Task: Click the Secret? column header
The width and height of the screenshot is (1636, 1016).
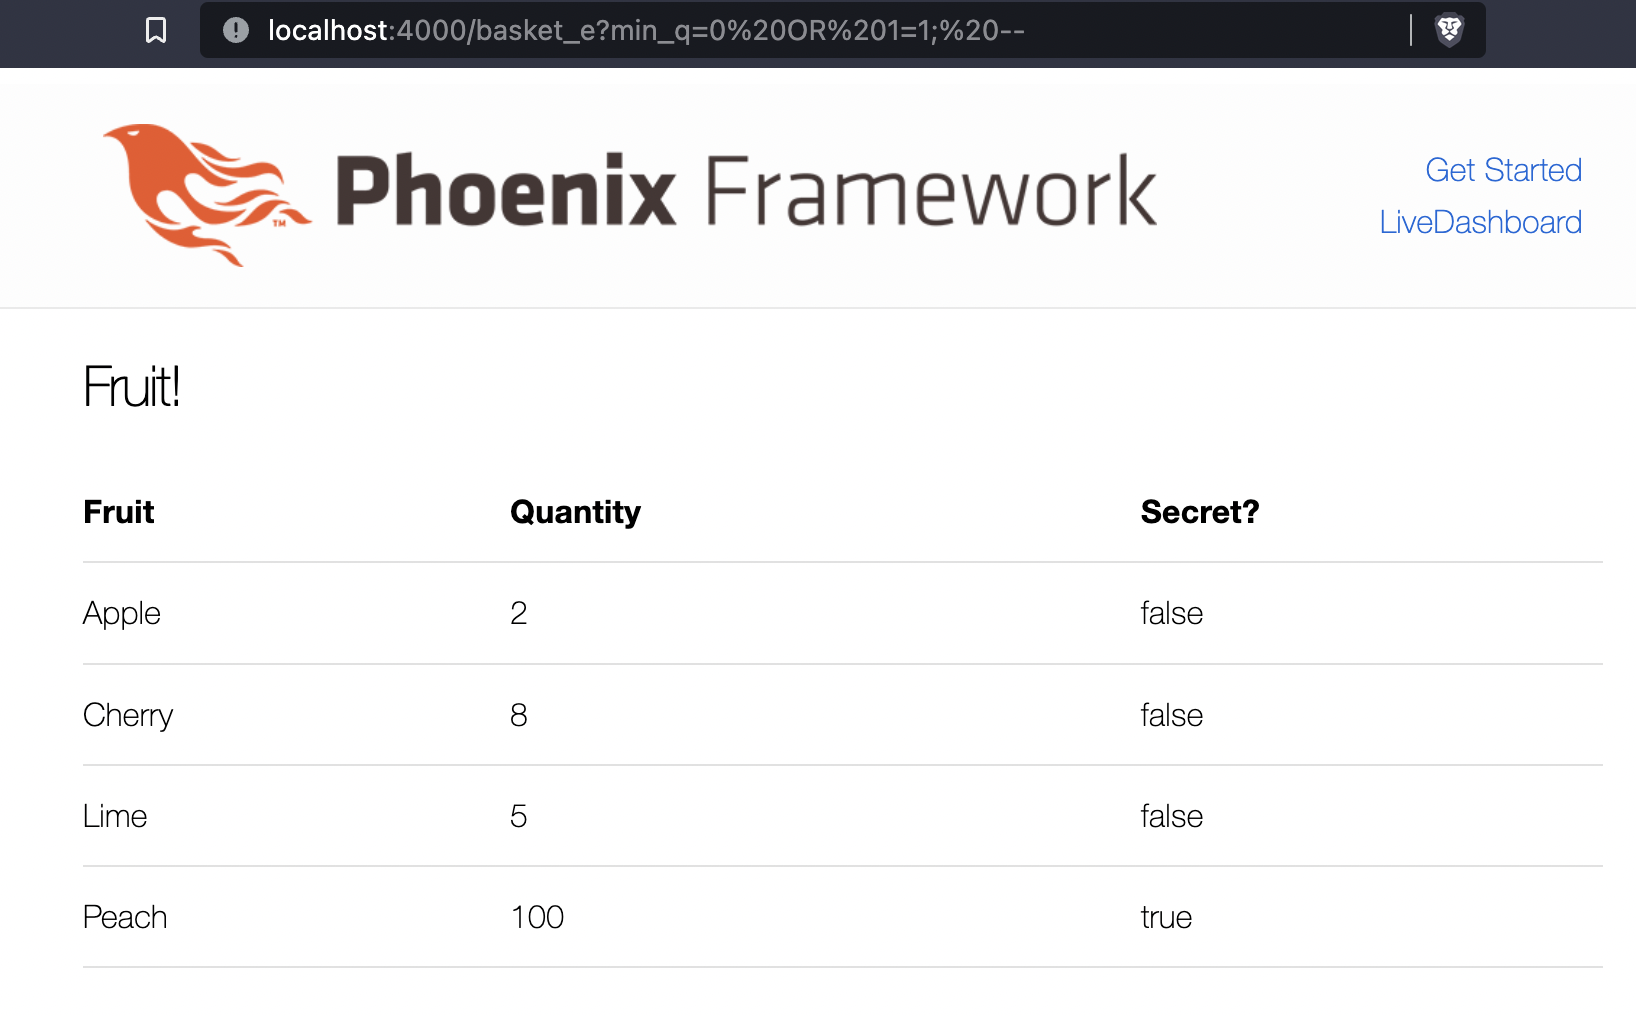Action: tap(1200, 512)
